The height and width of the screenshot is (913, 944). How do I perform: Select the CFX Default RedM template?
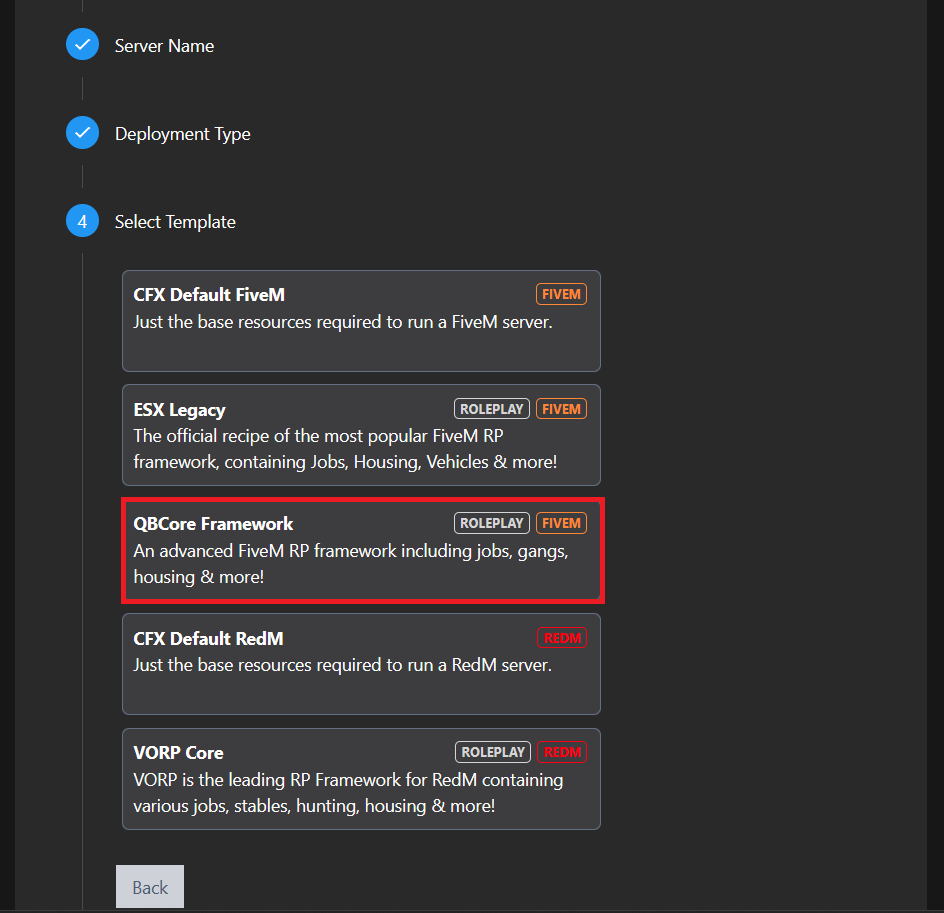click(361, 664)
